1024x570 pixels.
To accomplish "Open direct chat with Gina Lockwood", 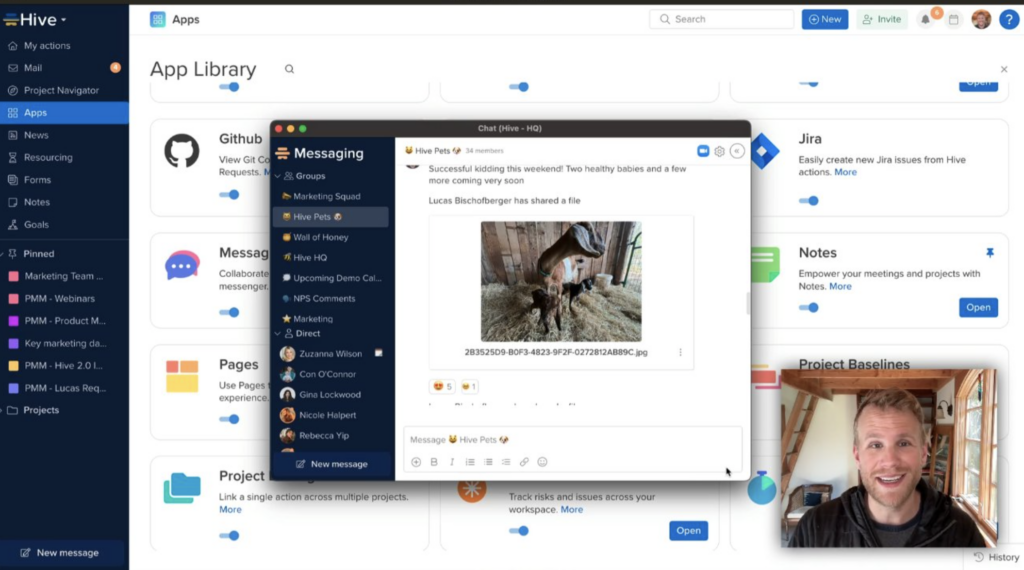I will (330, 394).
